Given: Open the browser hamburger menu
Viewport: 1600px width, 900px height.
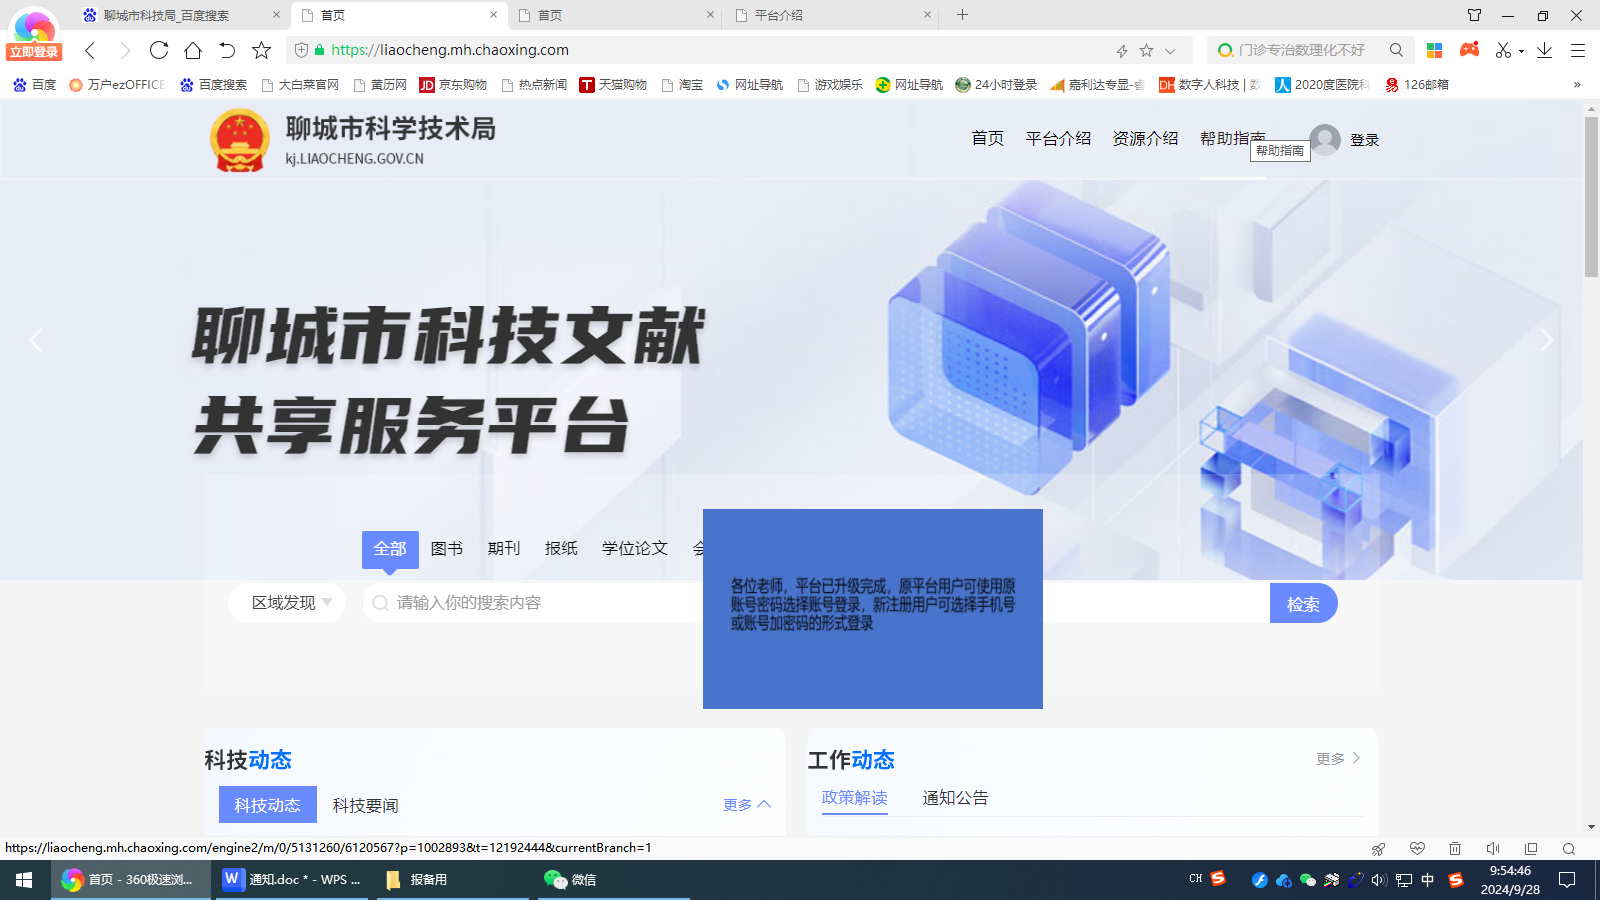Looking at the screenshot, I should pyautogui.click(x=1578, y=50).
